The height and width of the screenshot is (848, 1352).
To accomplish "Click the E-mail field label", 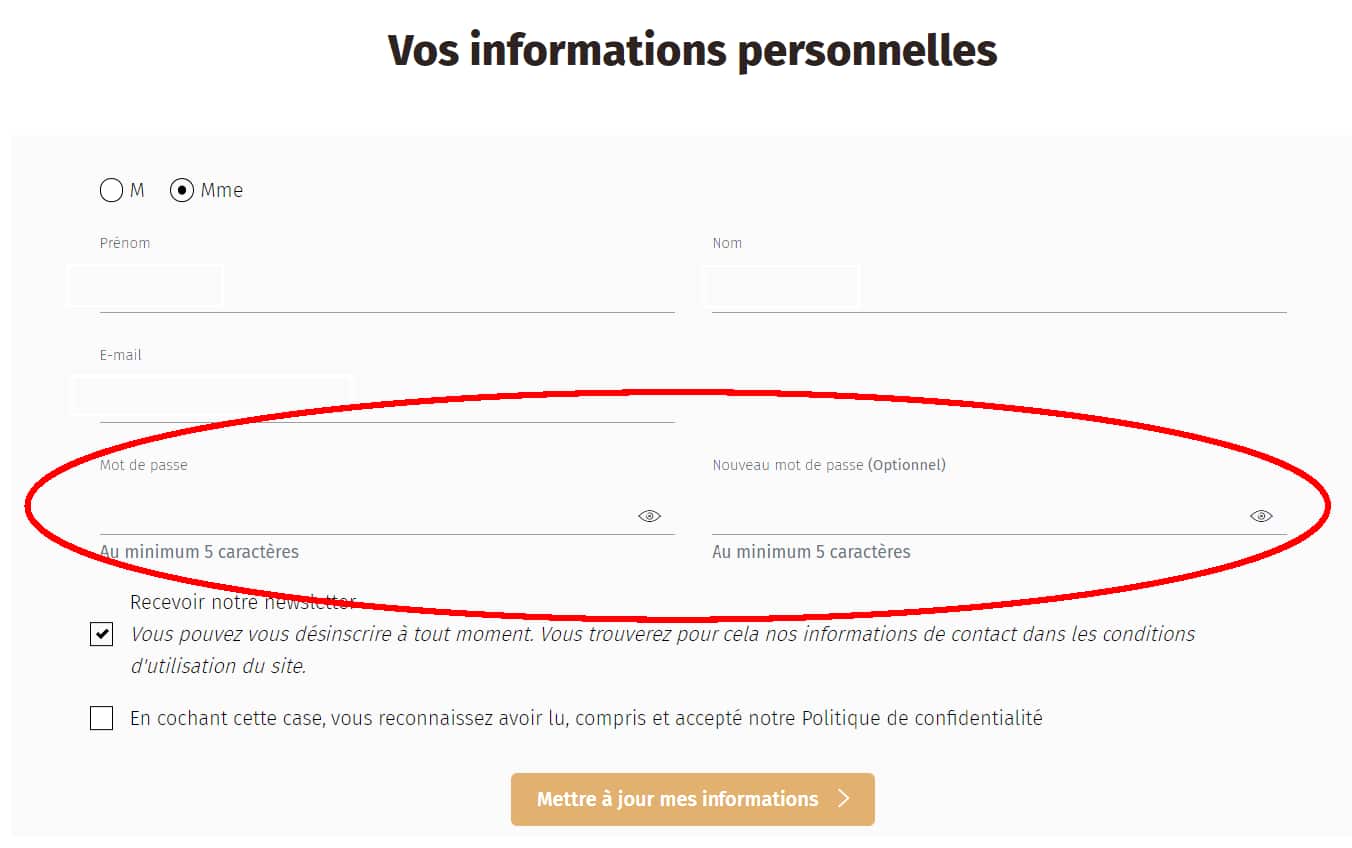I will [x=121, y=355].
